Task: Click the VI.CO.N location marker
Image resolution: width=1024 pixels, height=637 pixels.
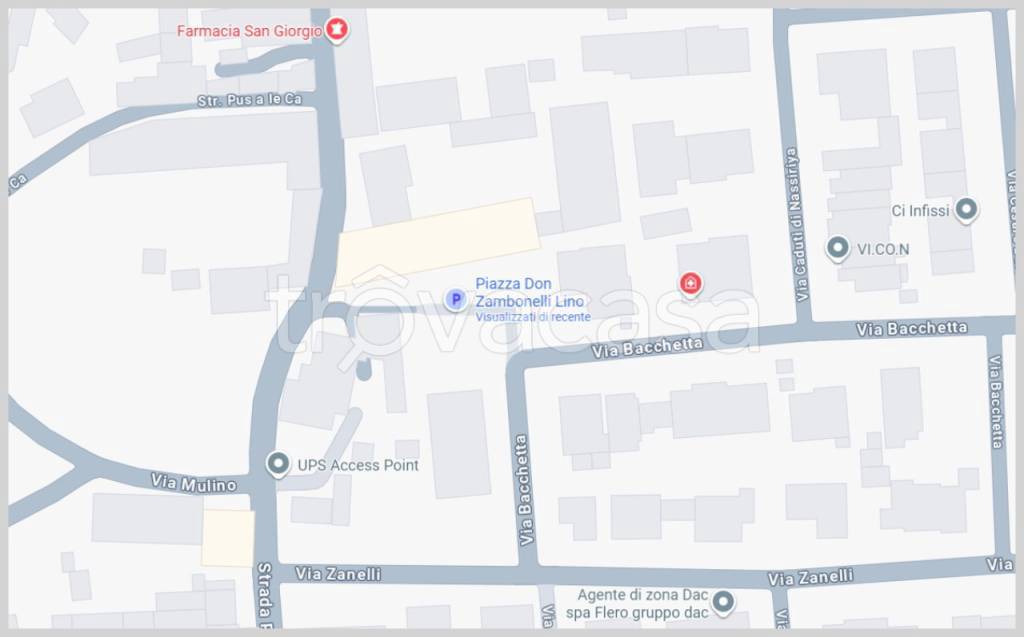Action: (837, 249)
